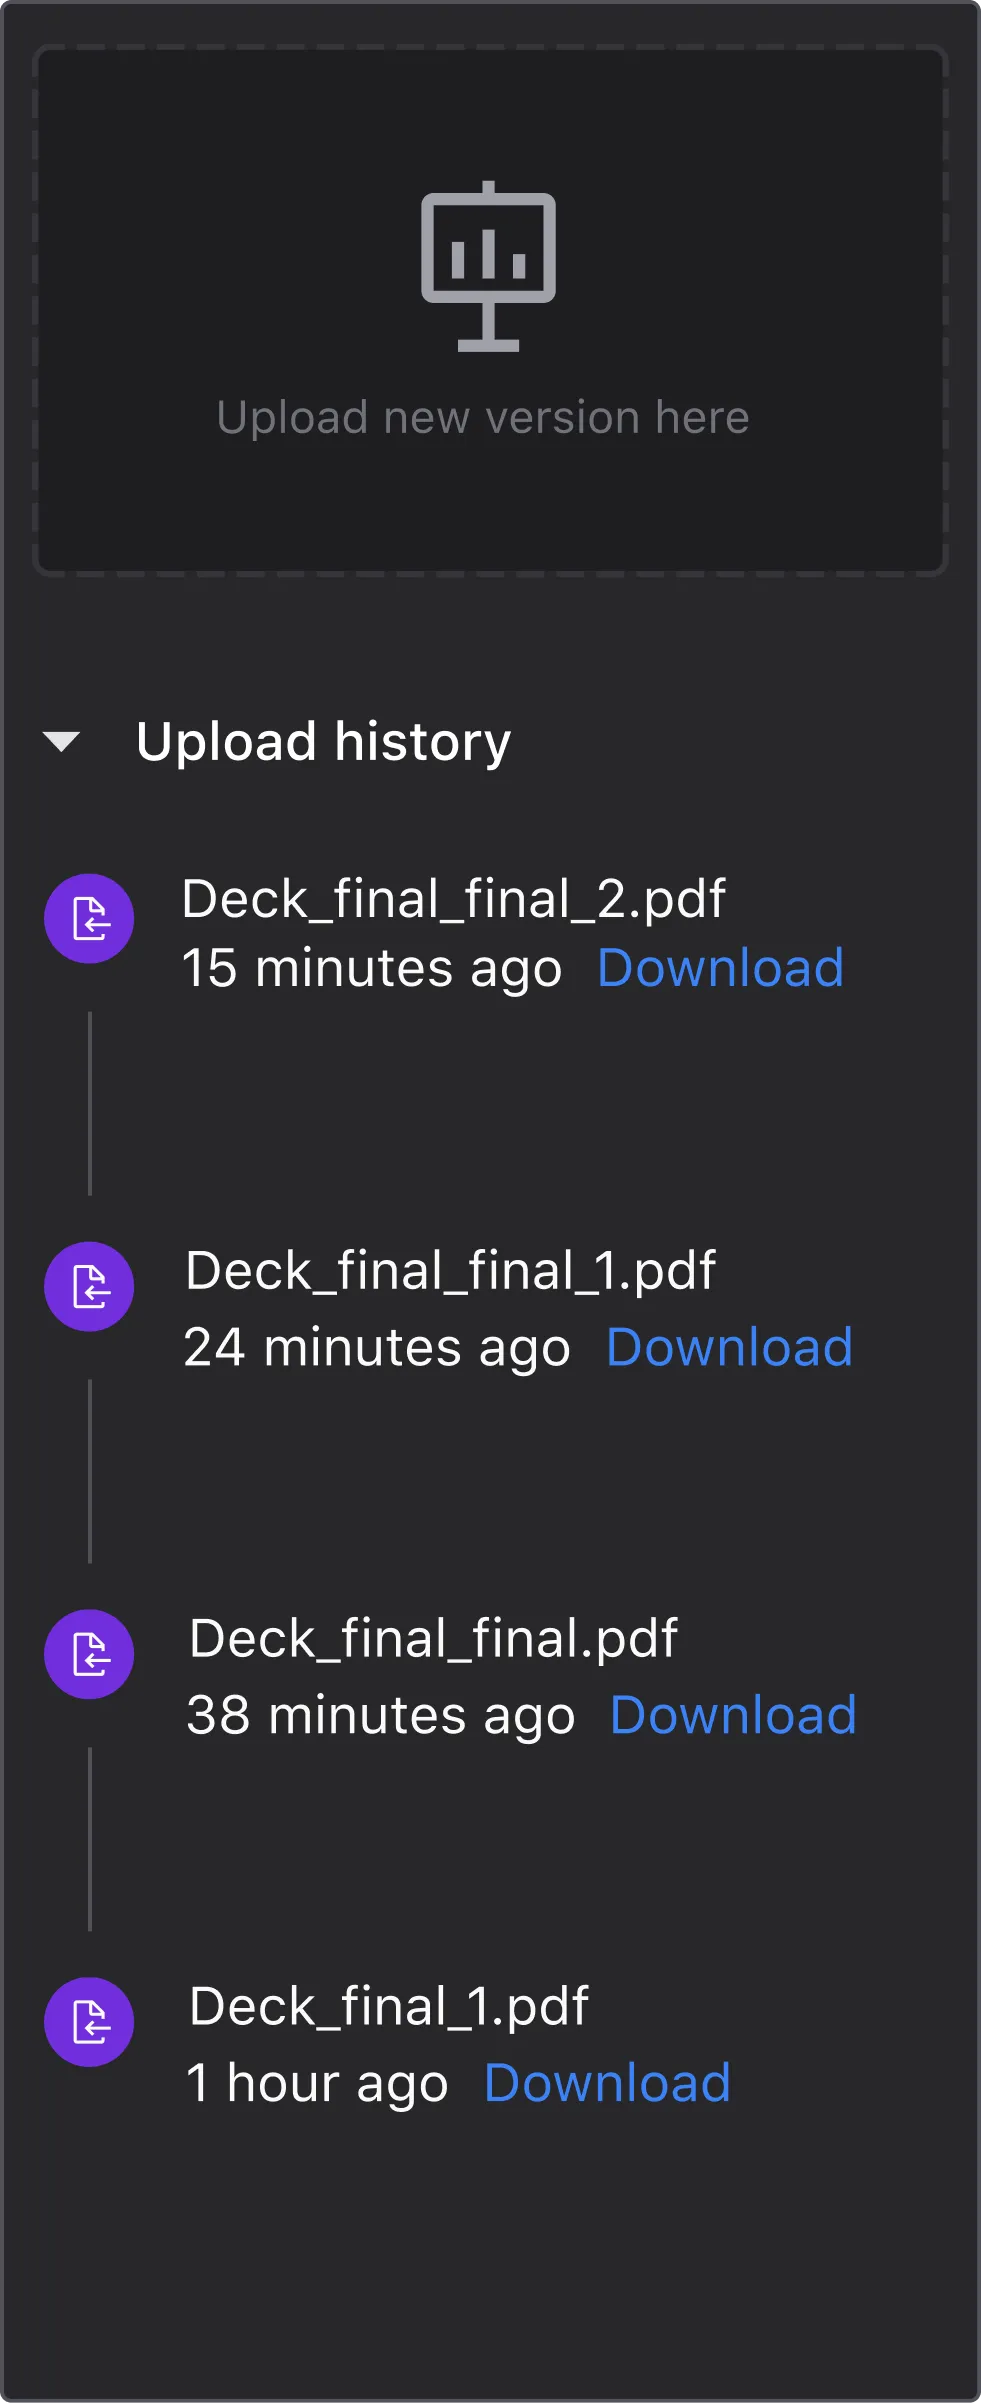
Task: Collapse the Upload history section arrow
Action: point(62,741)
